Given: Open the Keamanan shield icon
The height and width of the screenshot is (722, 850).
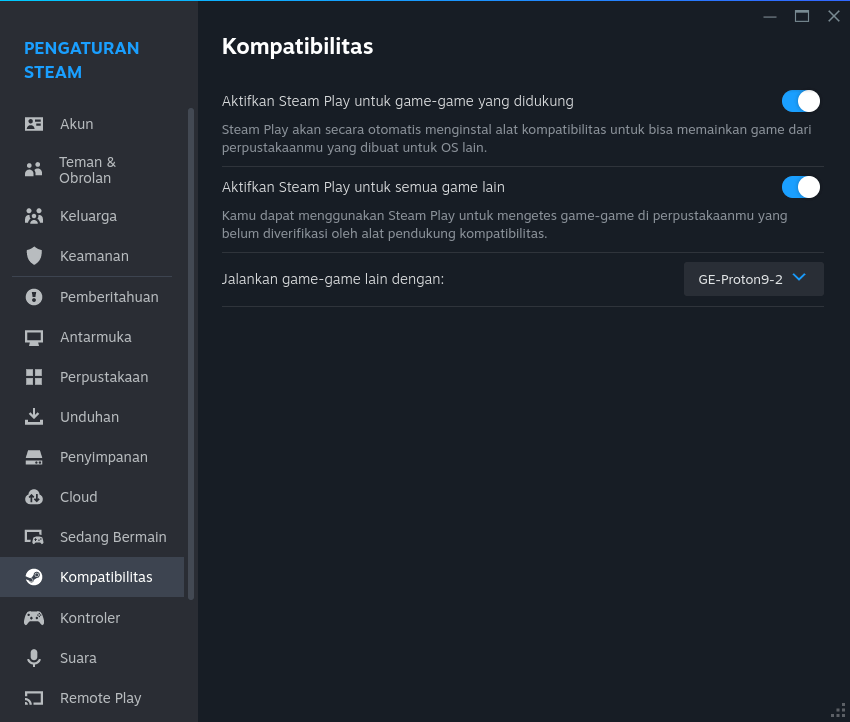Looking at the screenshot, I should (34, 256).
